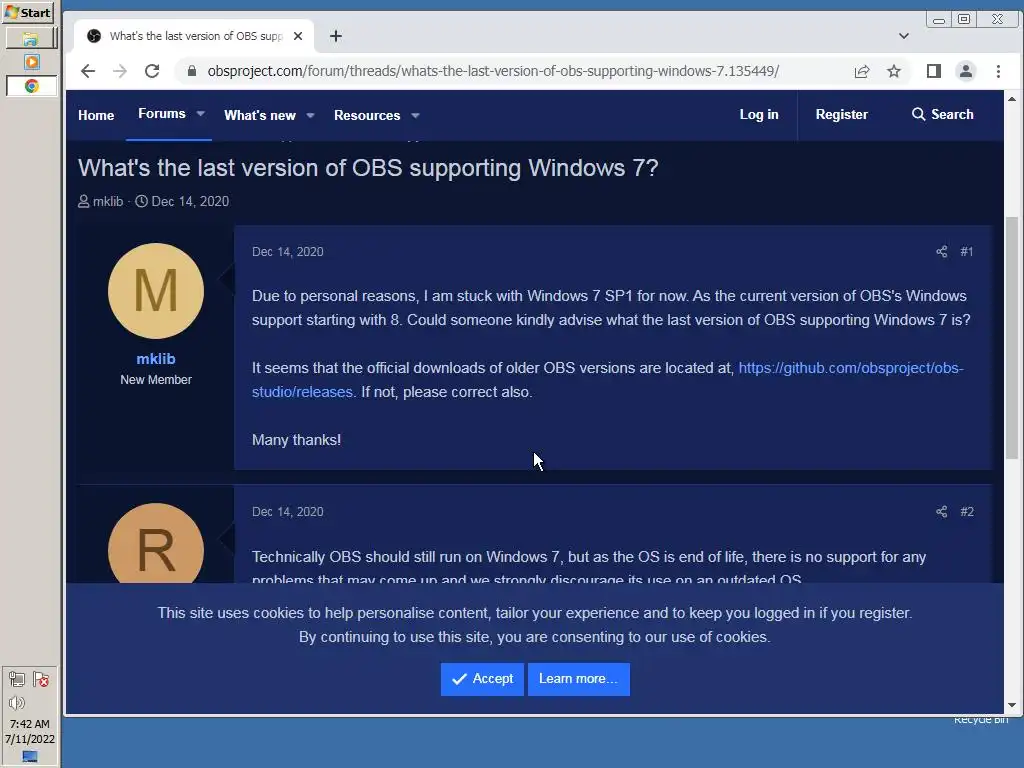
Task: Expand the Forums dropdown arrow
Action: coord(200,114)
